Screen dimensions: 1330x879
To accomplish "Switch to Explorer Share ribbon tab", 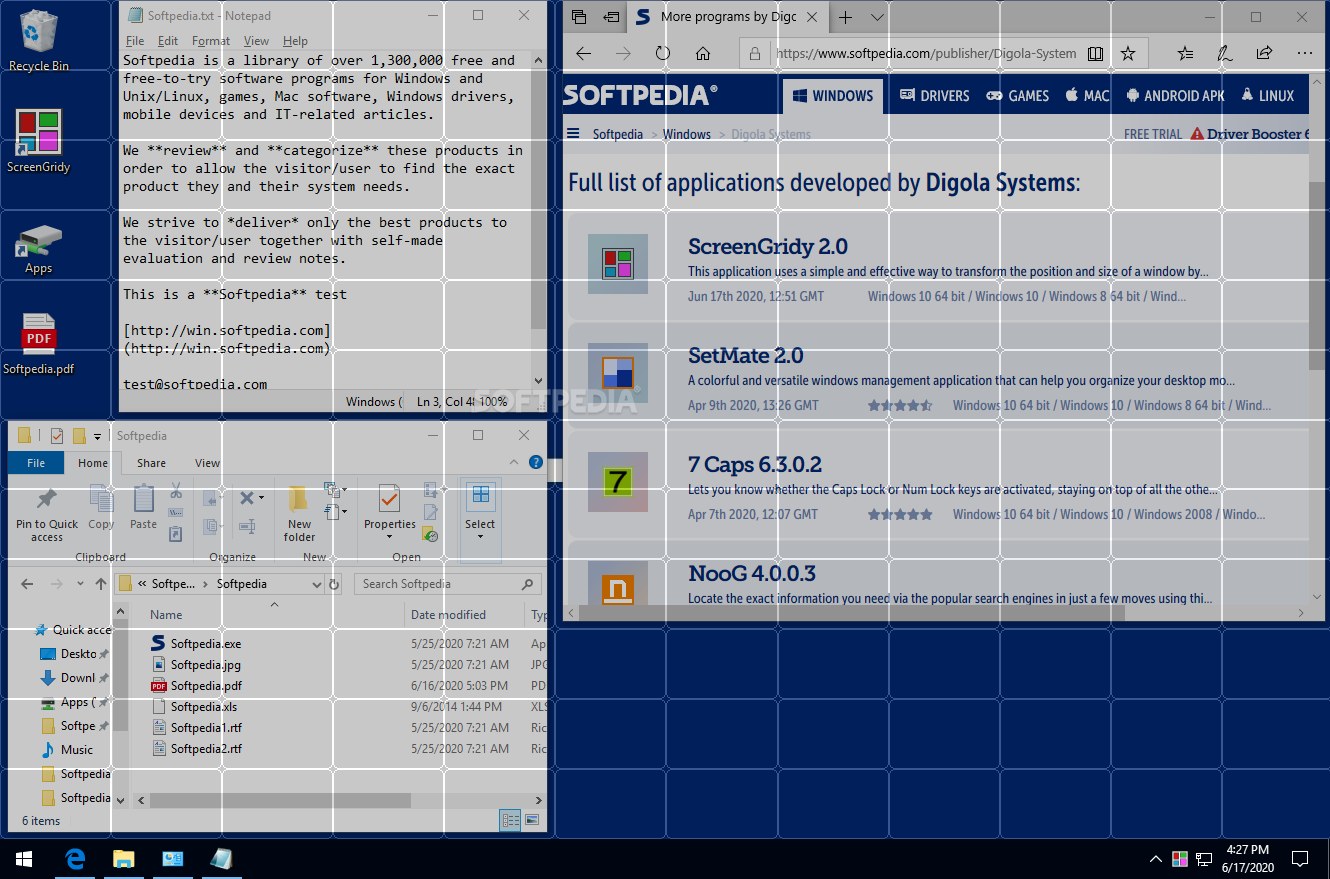I will (152, 463).
